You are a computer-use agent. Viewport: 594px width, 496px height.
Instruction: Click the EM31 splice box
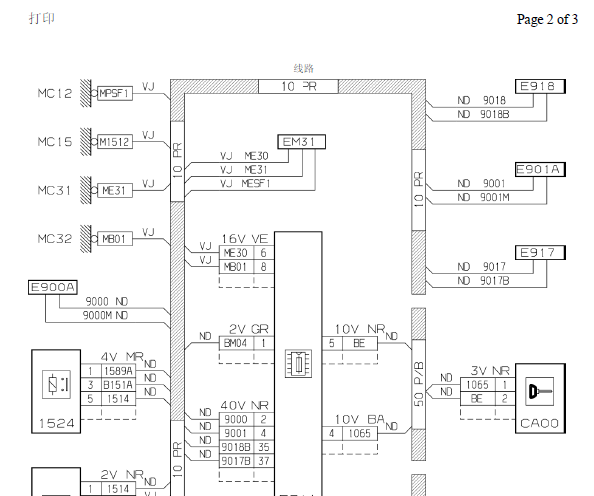point(302,142)
